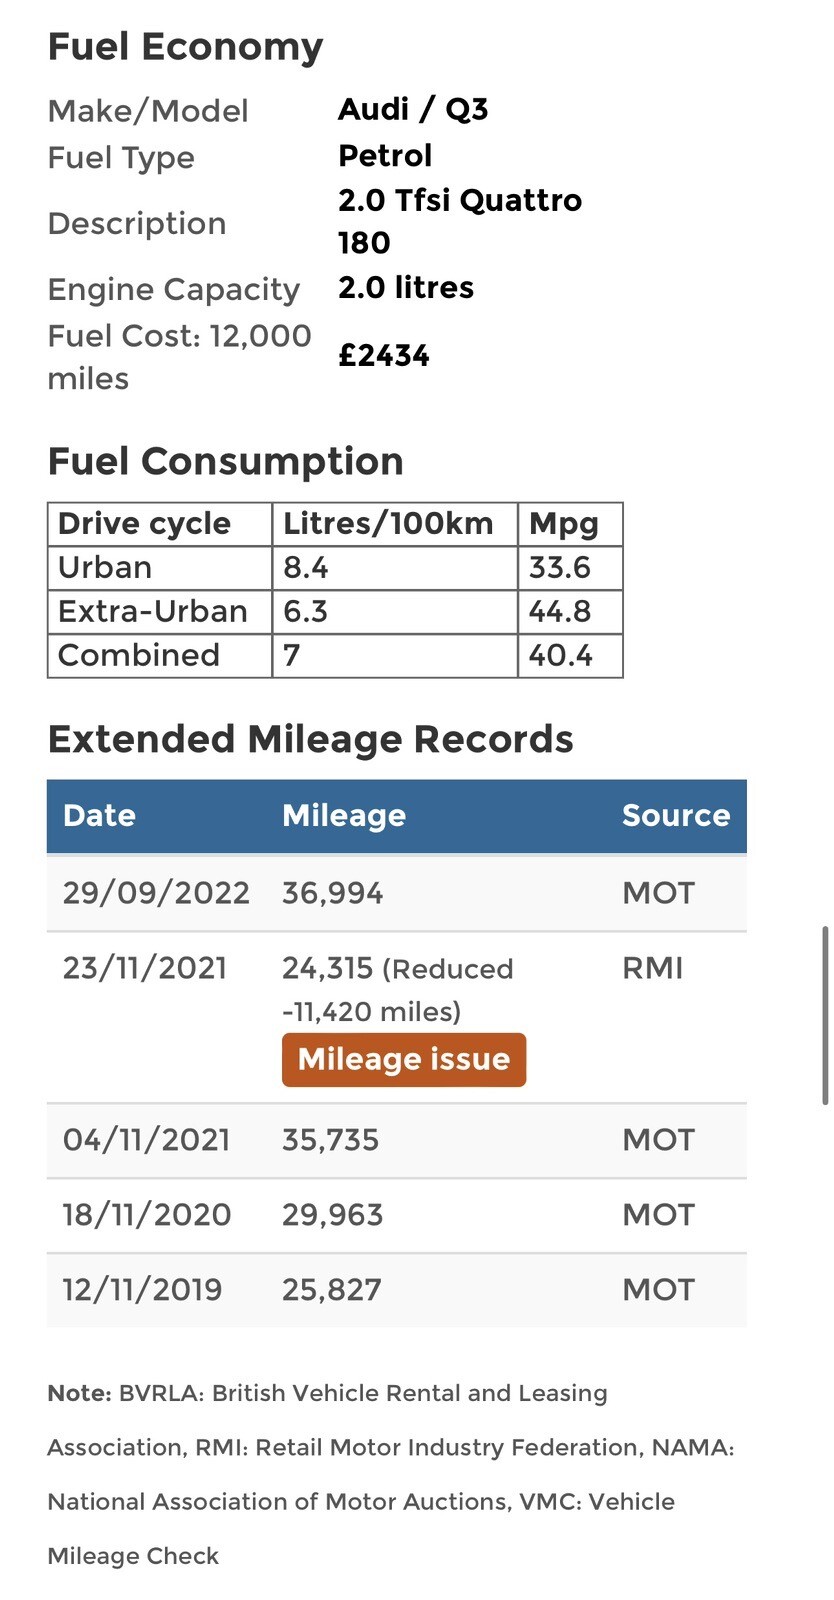Click the orange Mileage issue badge
Screen dimensions: 834x1600
403,1059
